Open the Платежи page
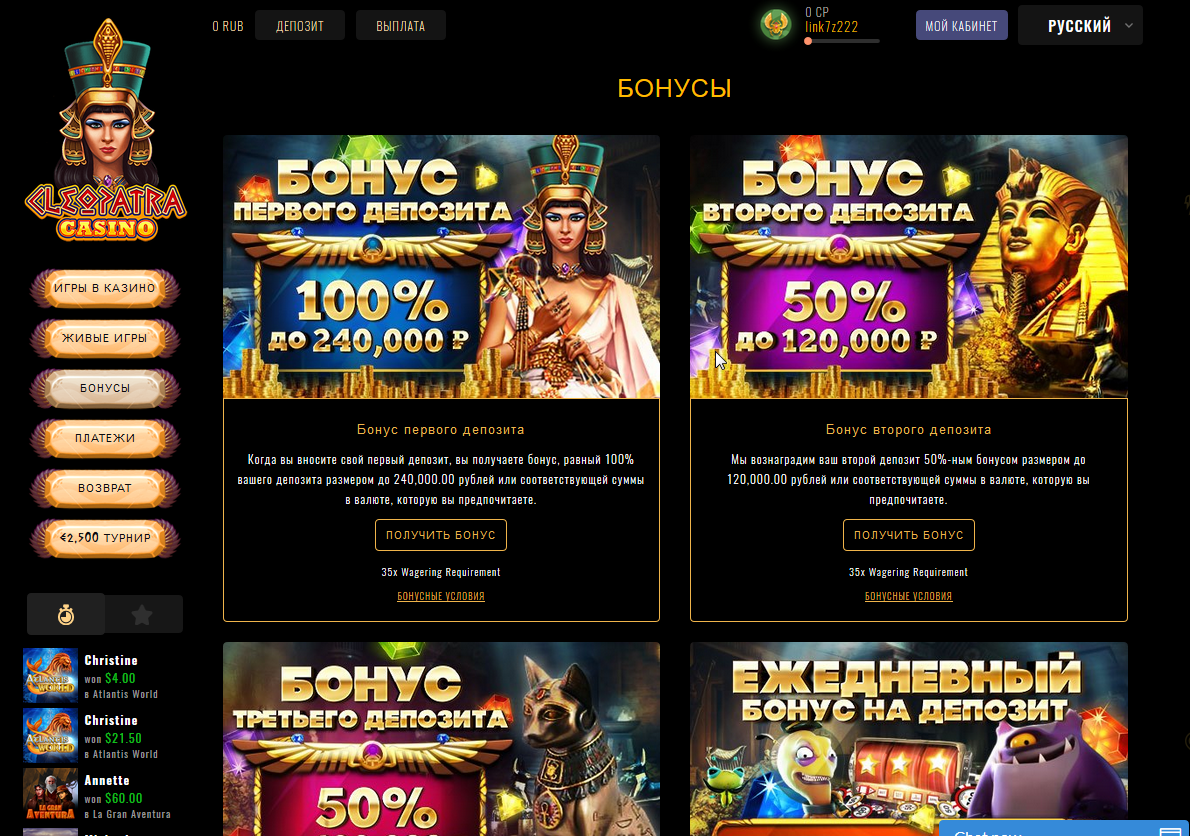1190x836 pixels. tap(105, 438)
